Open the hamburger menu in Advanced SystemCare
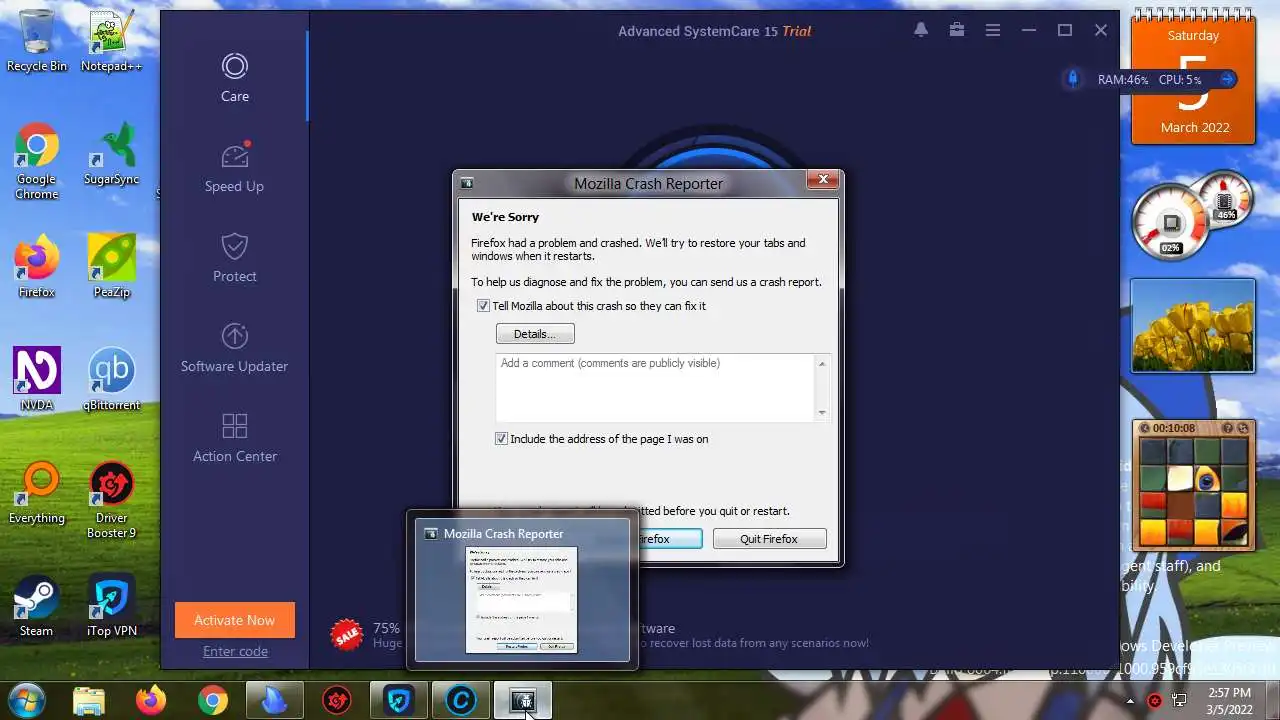 click(993, 31)
